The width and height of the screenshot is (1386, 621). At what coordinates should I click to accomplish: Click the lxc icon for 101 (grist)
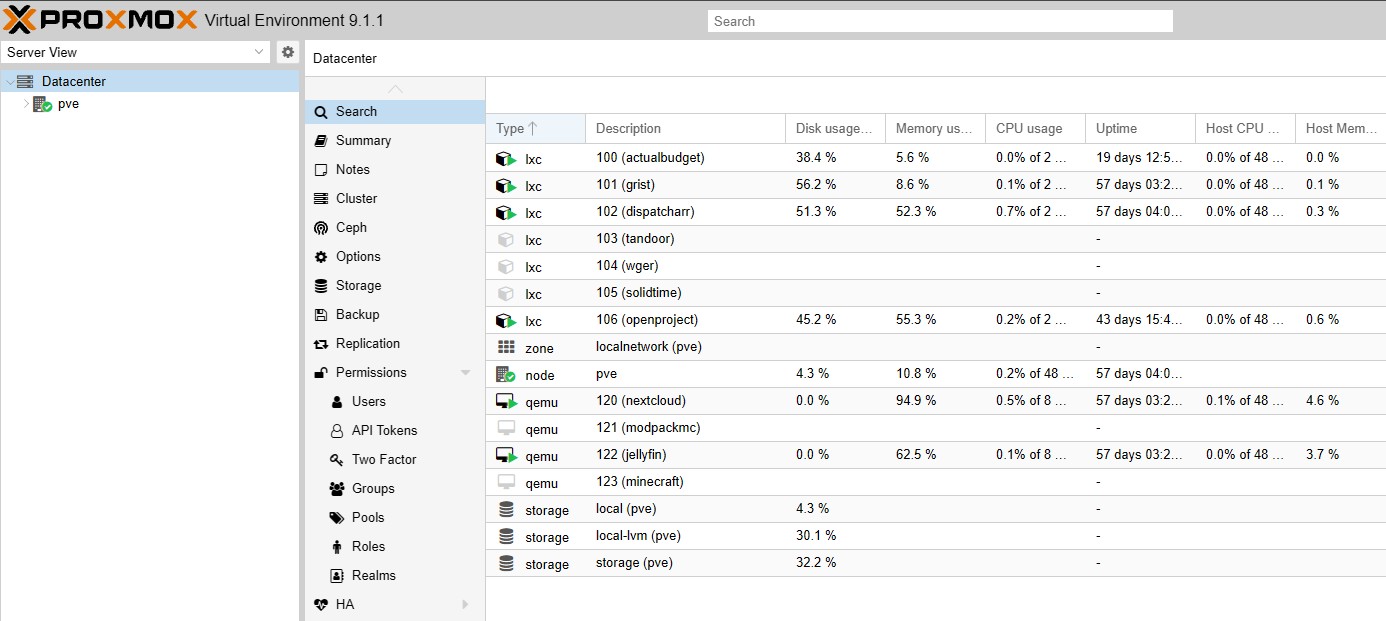pyautogui.click(x=506, y=185)
